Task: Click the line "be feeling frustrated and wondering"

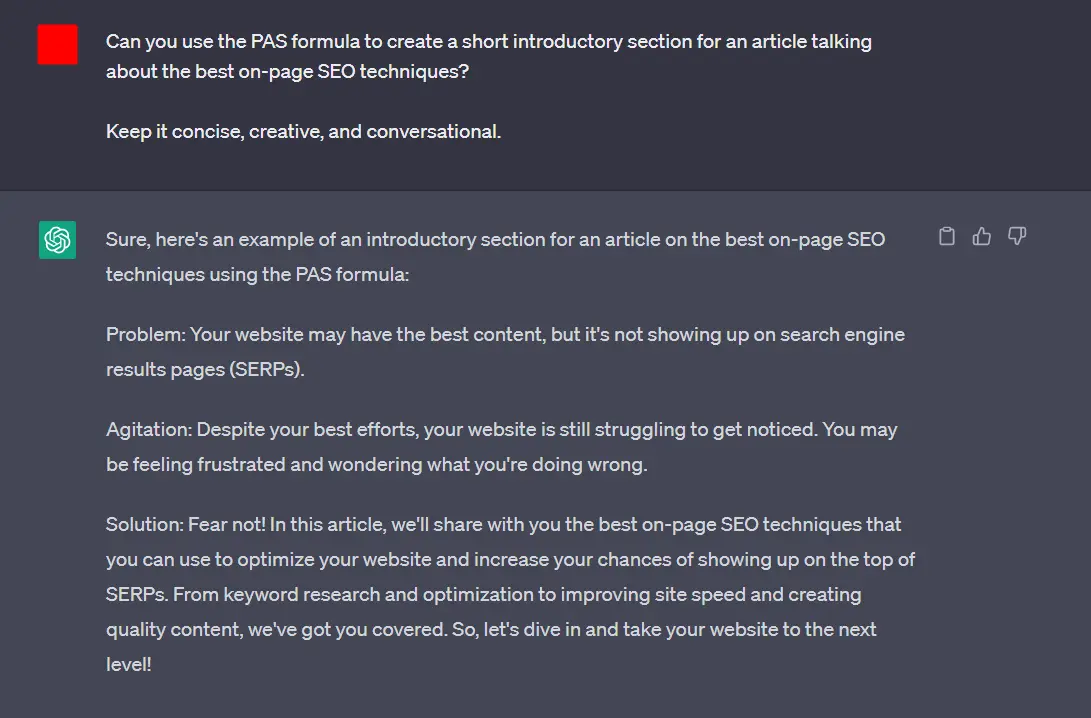Action: 376,465
